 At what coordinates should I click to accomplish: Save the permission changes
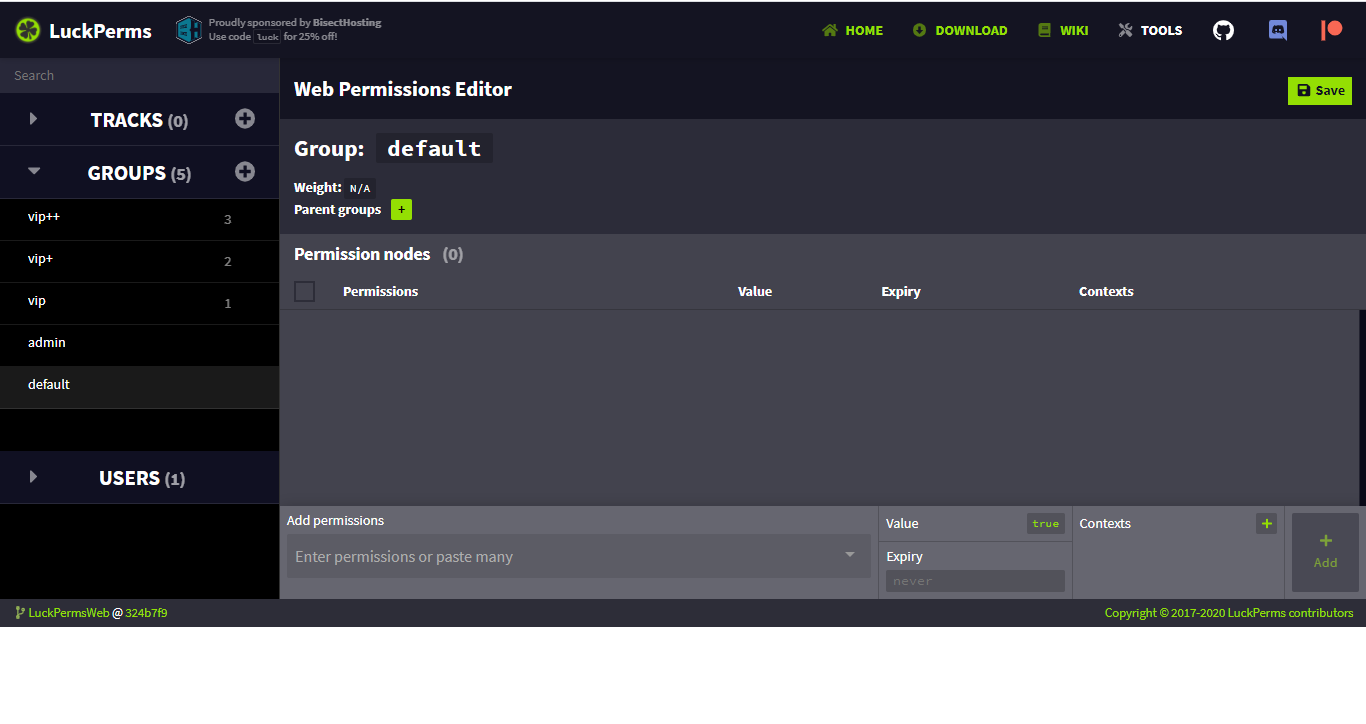click(1320, 90)
